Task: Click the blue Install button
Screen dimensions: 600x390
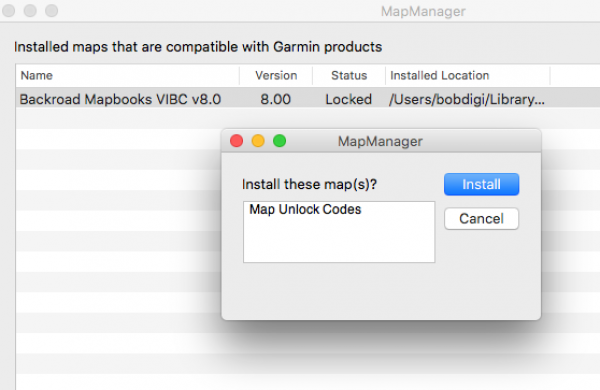Action: tap(481, 184)
